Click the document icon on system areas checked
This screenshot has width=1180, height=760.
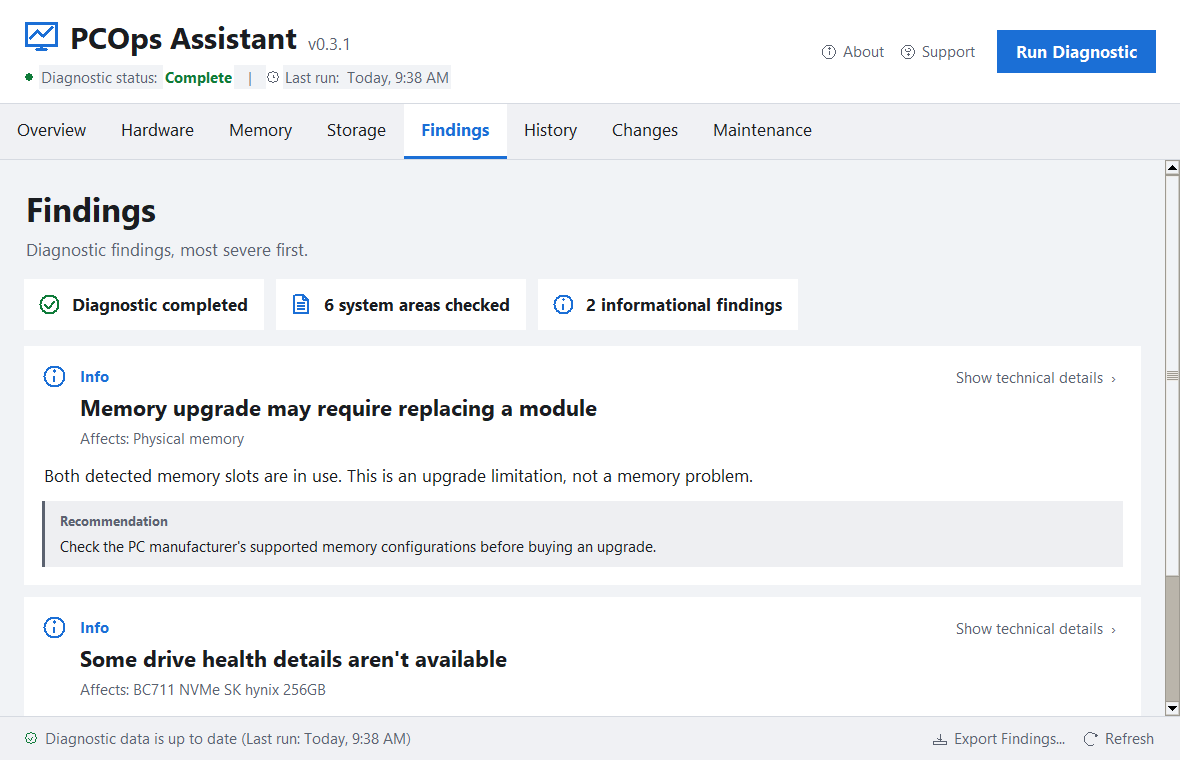301,305
